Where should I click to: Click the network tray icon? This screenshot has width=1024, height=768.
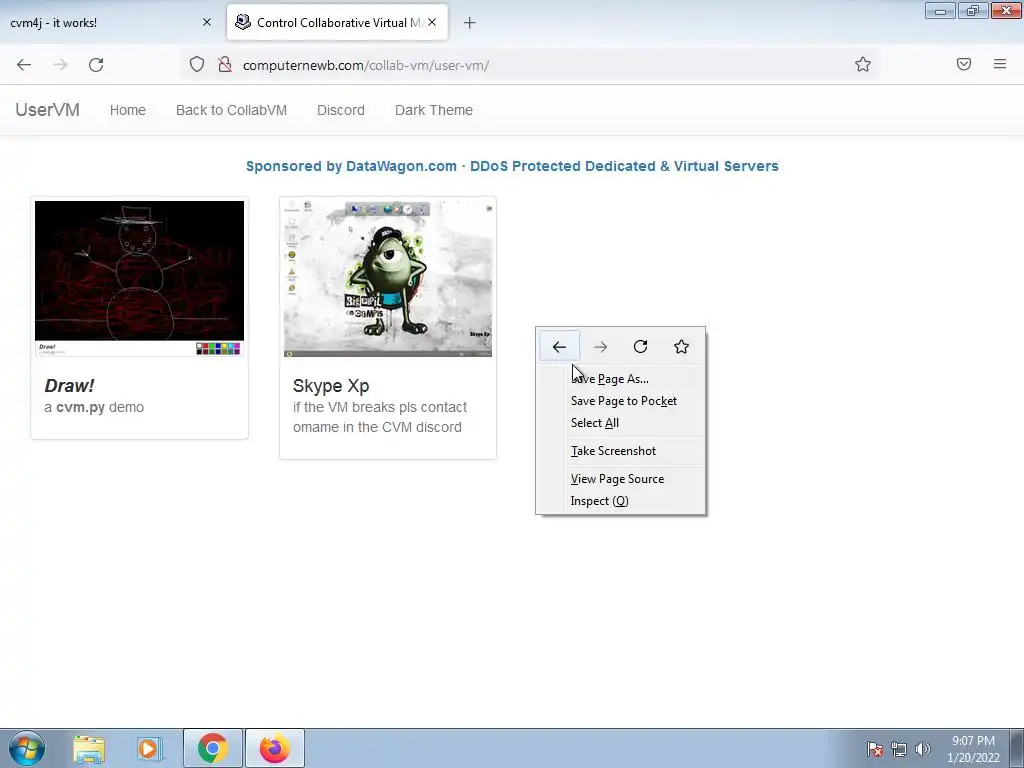[x=899, y=749]
